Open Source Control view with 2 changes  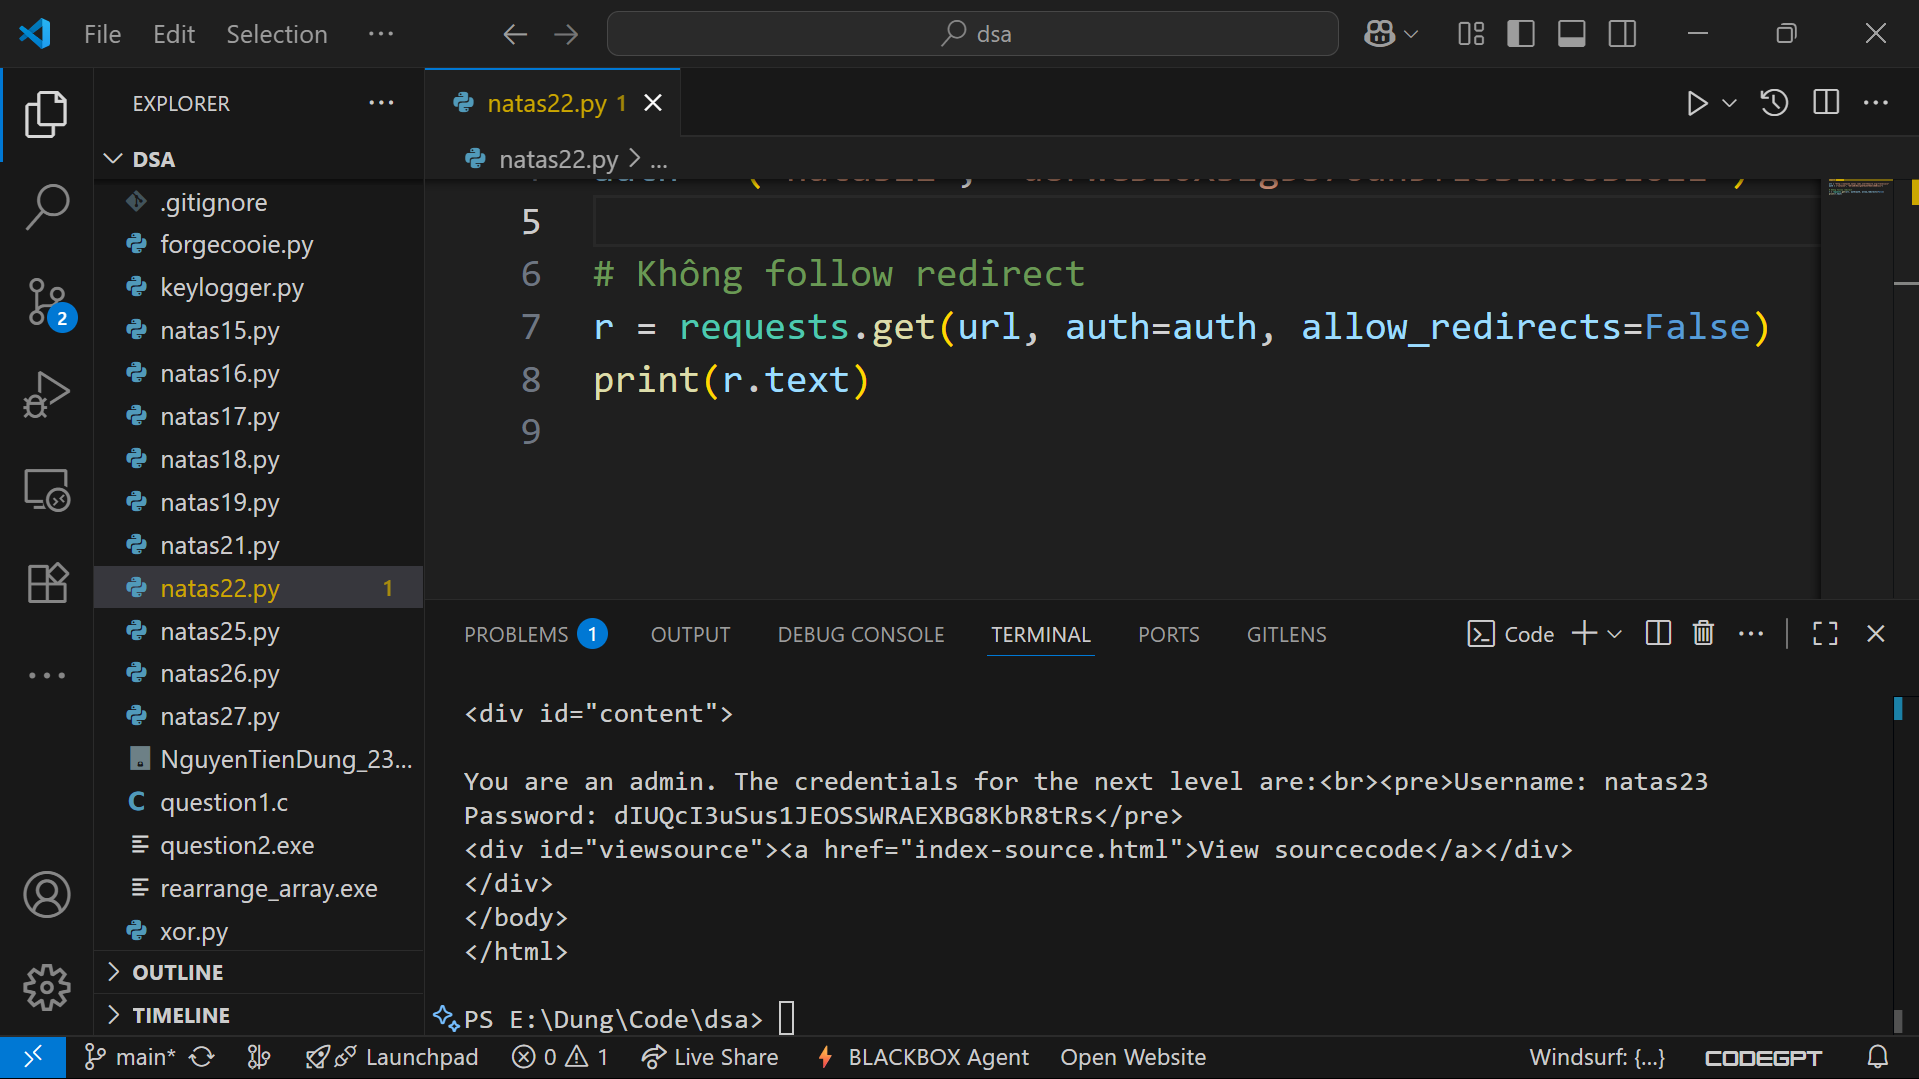point(46,301)
